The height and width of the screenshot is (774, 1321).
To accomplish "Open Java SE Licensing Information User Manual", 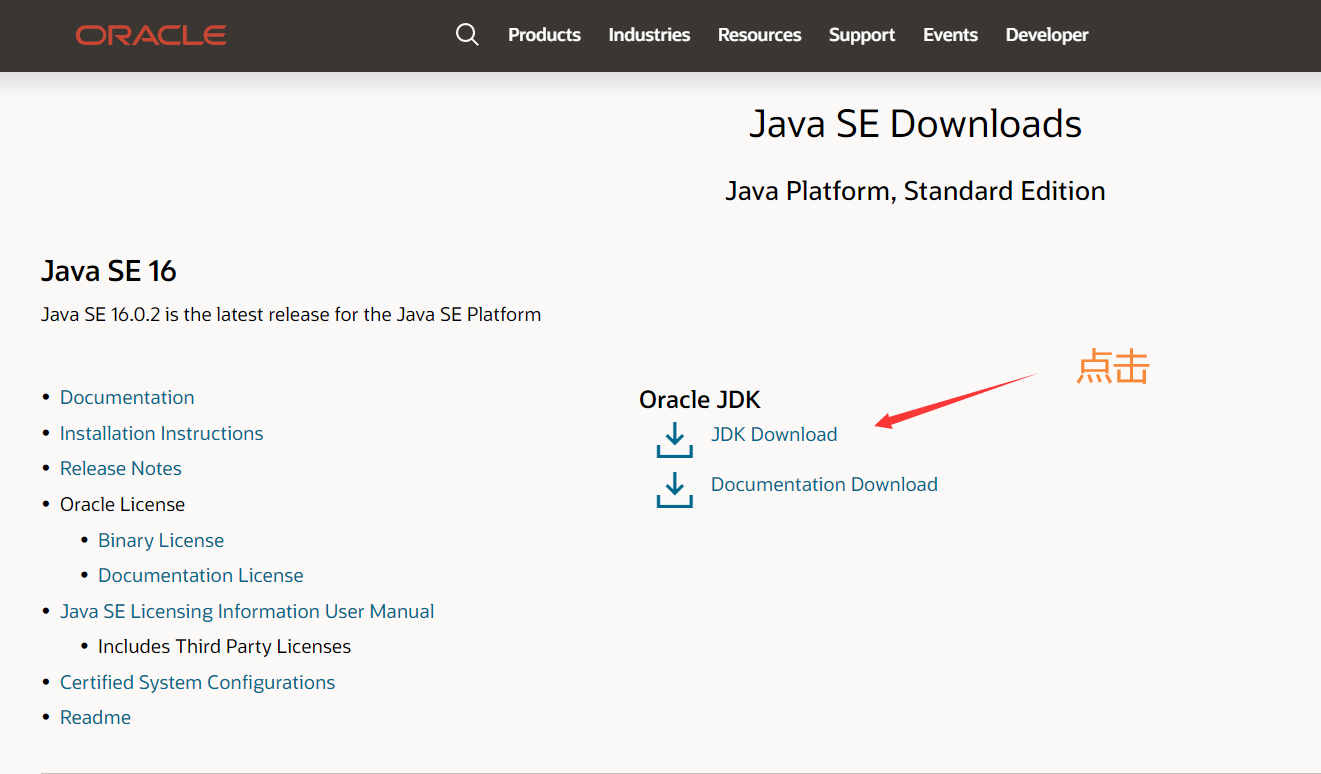I will 247,611.
